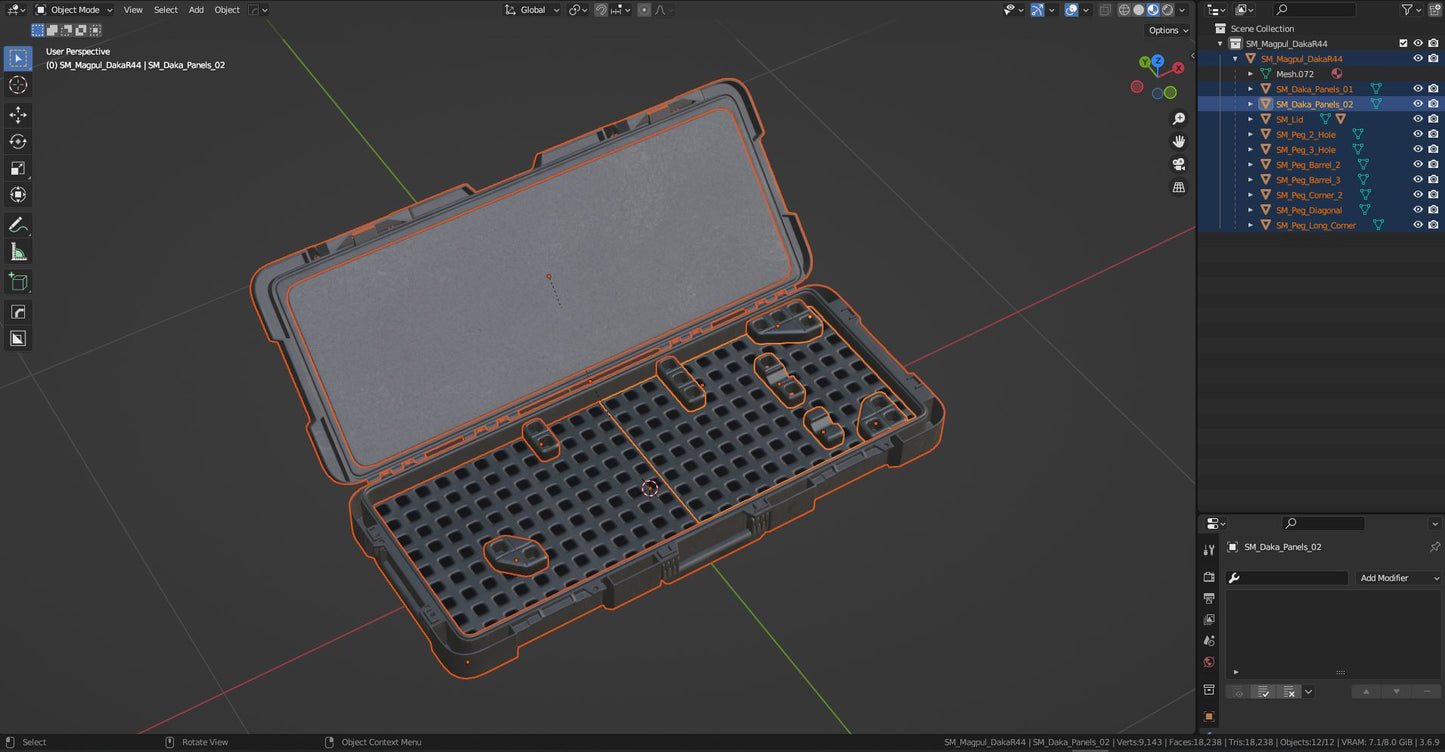1445x752 pixels.
Task: Open the viewport Options popover
Action: pos(1165,30)
